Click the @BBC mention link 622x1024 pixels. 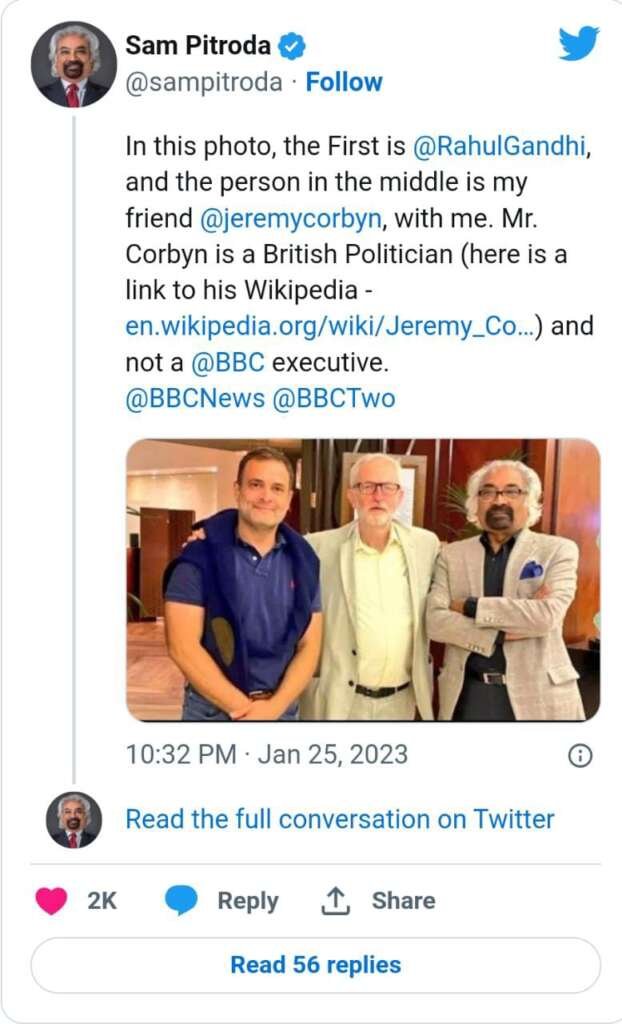pyautogui.click(x=228, y=362)
